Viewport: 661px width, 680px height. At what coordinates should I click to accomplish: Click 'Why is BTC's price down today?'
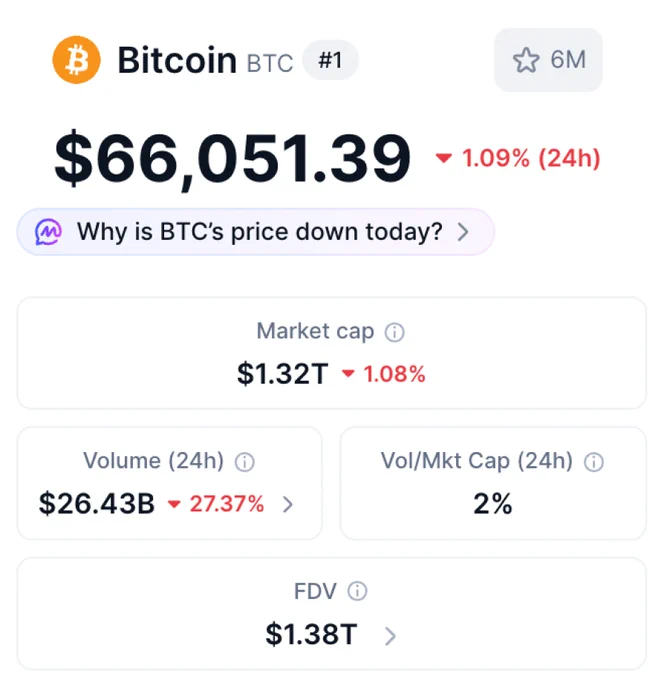click(x=259, y=232)
